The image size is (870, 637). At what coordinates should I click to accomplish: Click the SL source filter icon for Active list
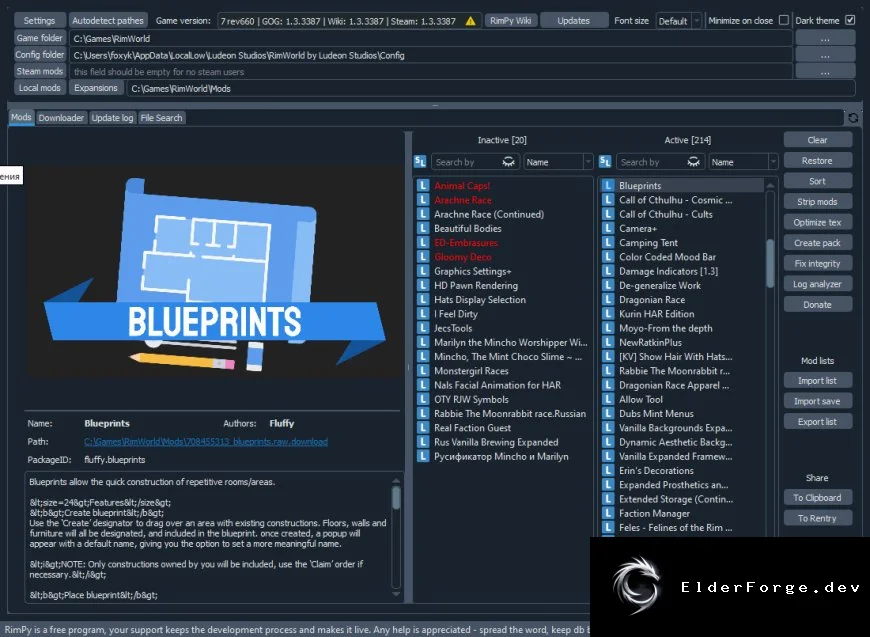605,161
